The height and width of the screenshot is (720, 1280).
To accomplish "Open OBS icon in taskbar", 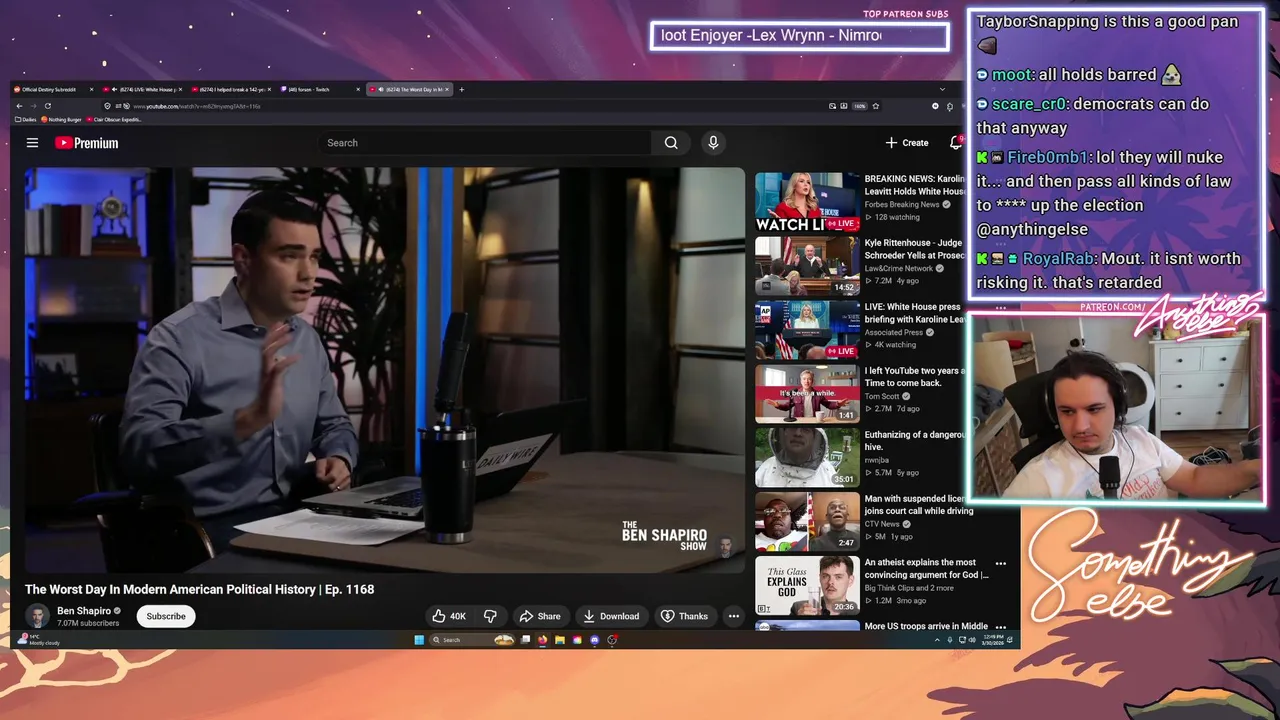I will 611,640.
